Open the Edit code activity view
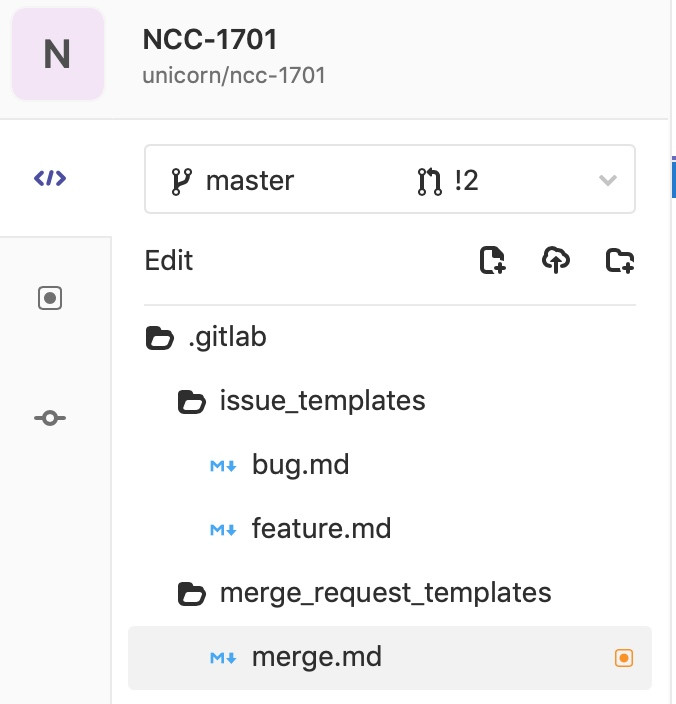676x704 pixels. 50,179
